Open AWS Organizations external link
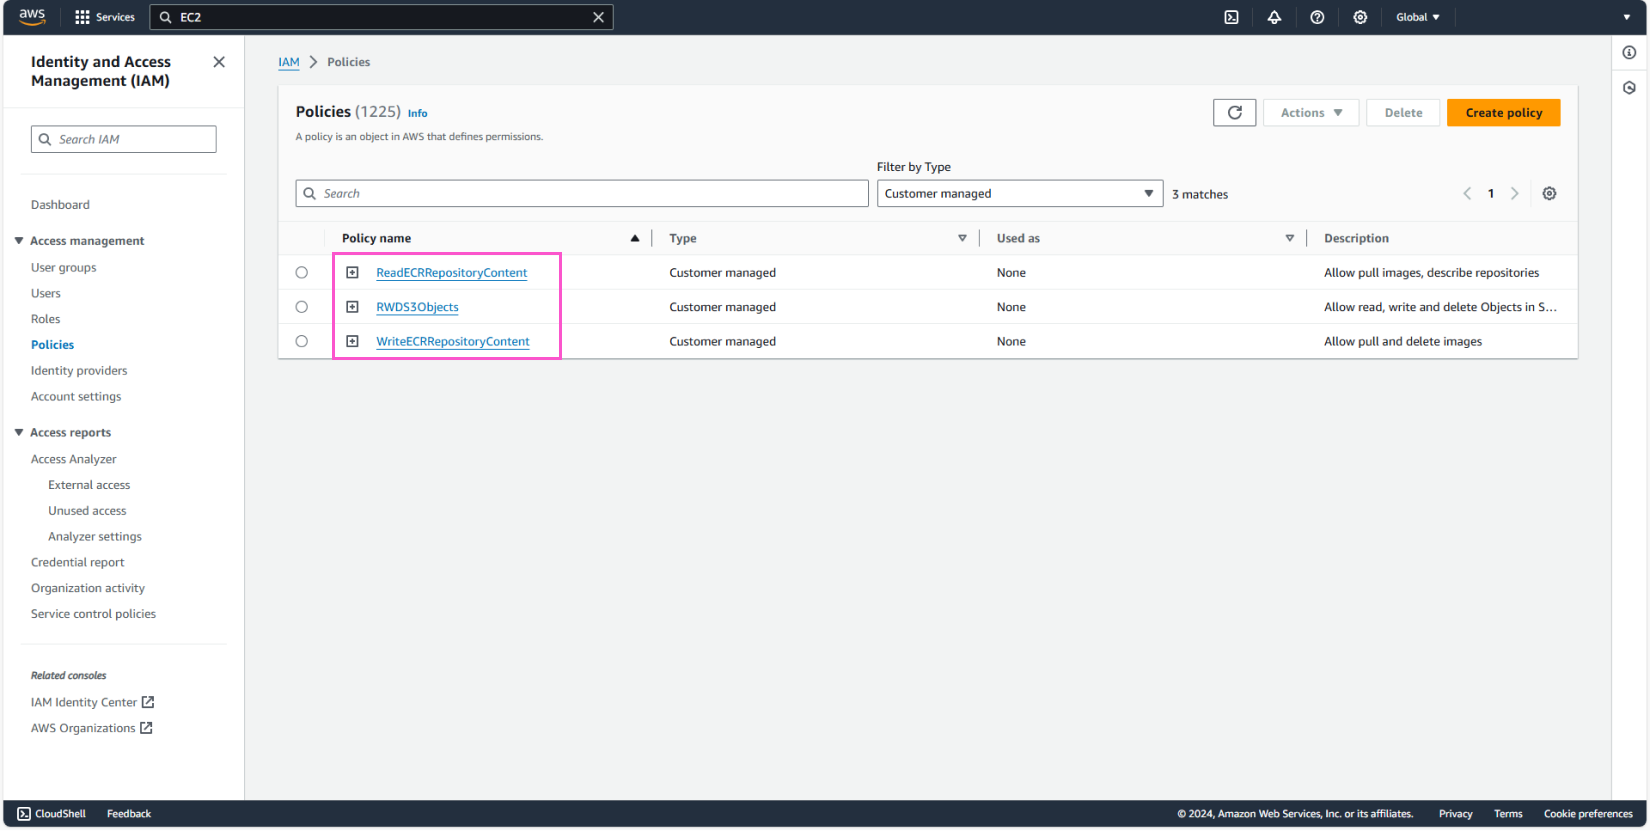1650x831 pixels. tap(91, 728)
